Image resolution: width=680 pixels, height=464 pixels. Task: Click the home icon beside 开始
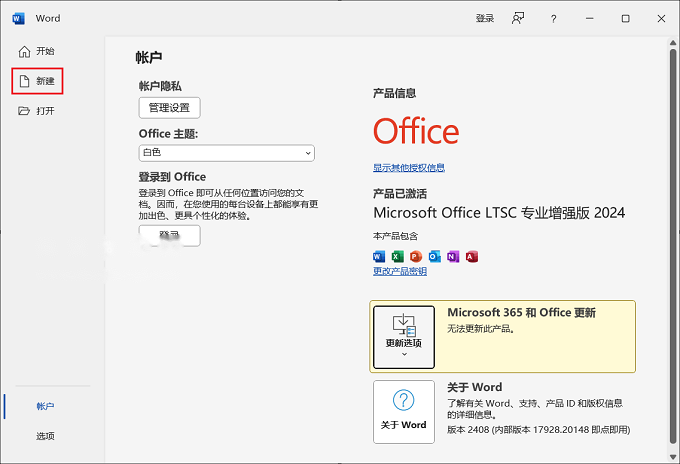tap(24, 51)
